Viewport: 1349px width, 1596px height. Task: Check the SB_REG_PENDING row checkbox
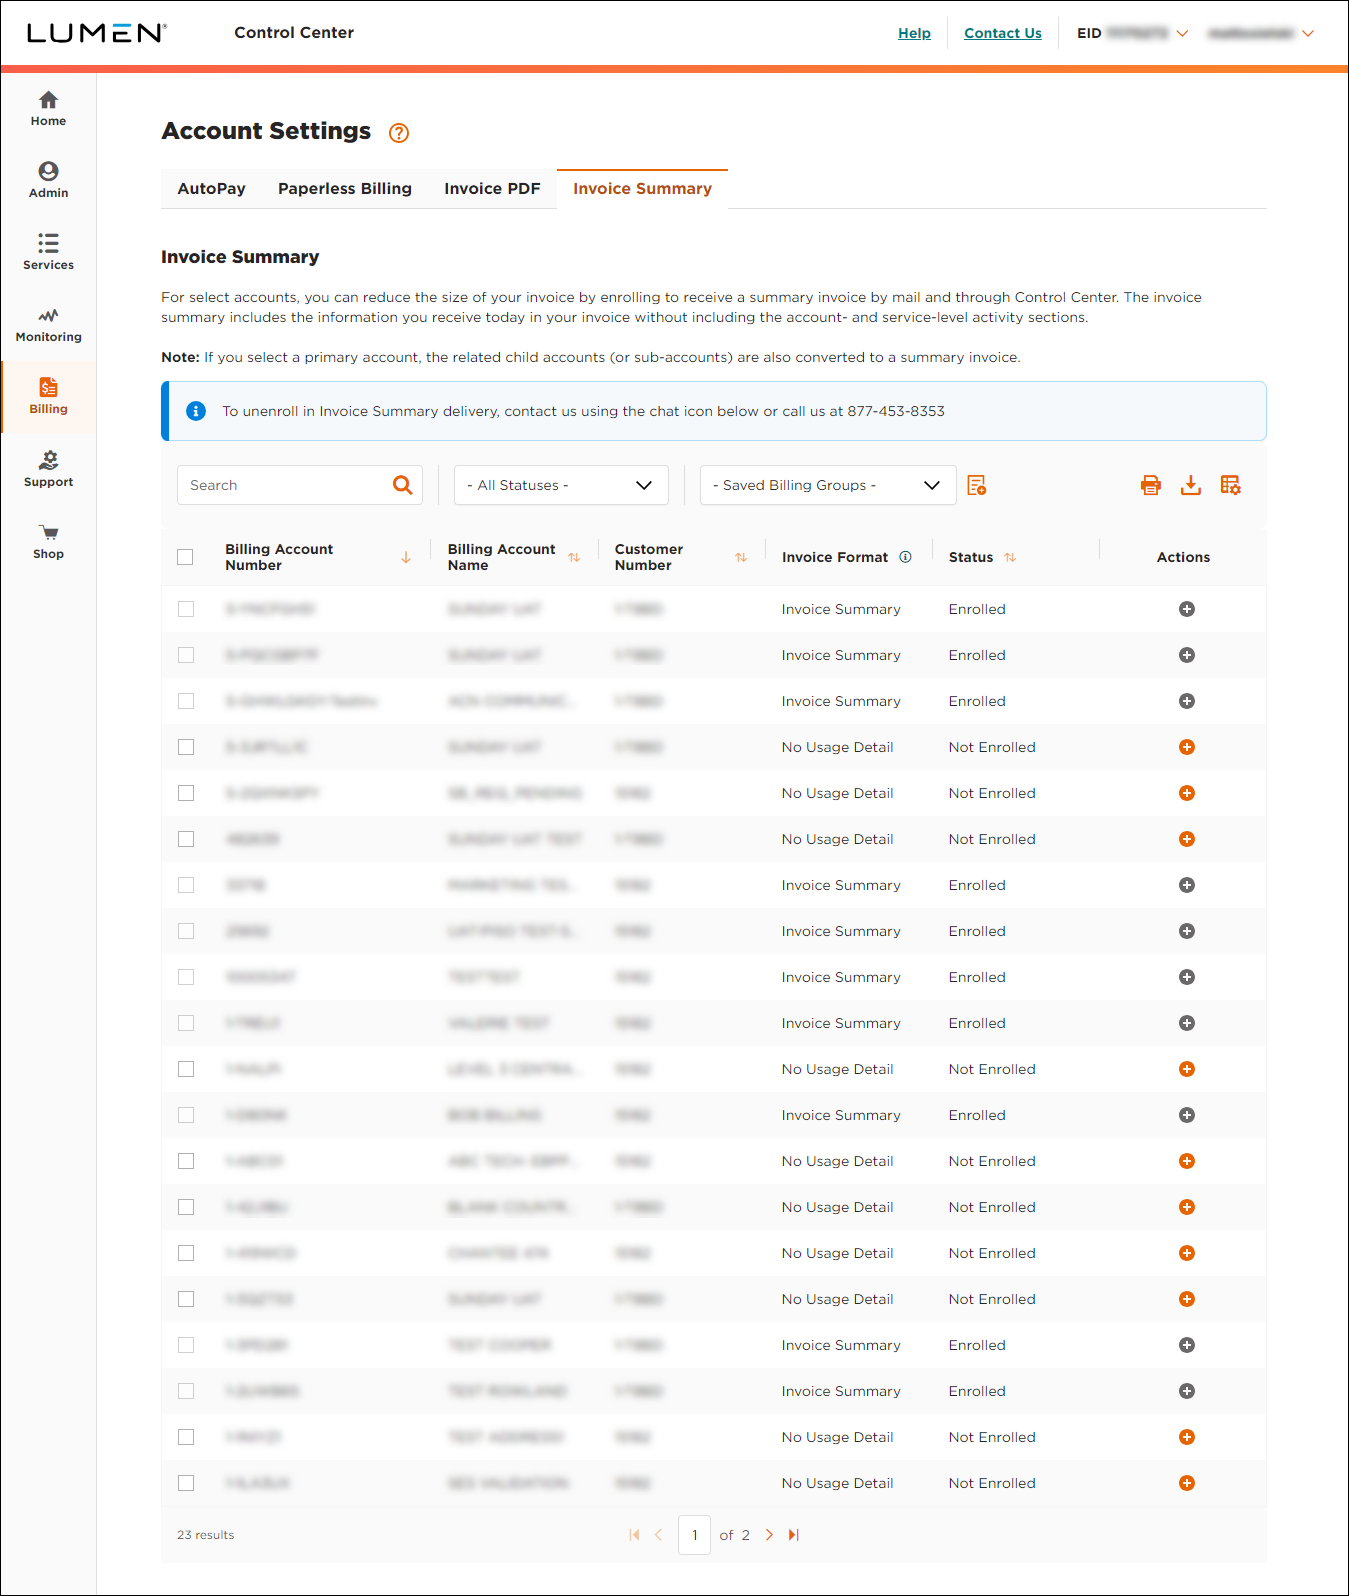(x=186, y=793)
